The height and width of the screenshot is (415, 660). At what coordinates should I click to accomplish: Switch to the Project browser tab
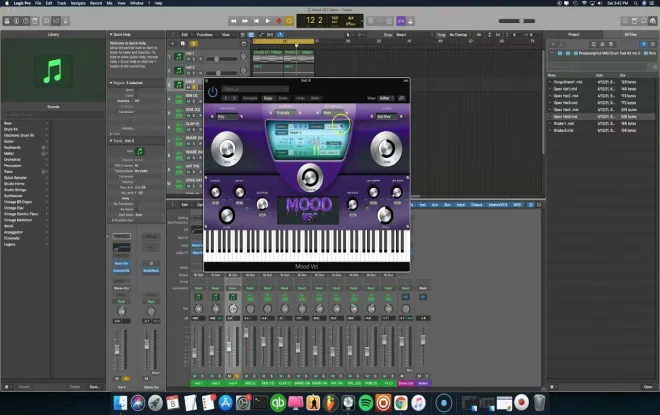tap(574, 35)
